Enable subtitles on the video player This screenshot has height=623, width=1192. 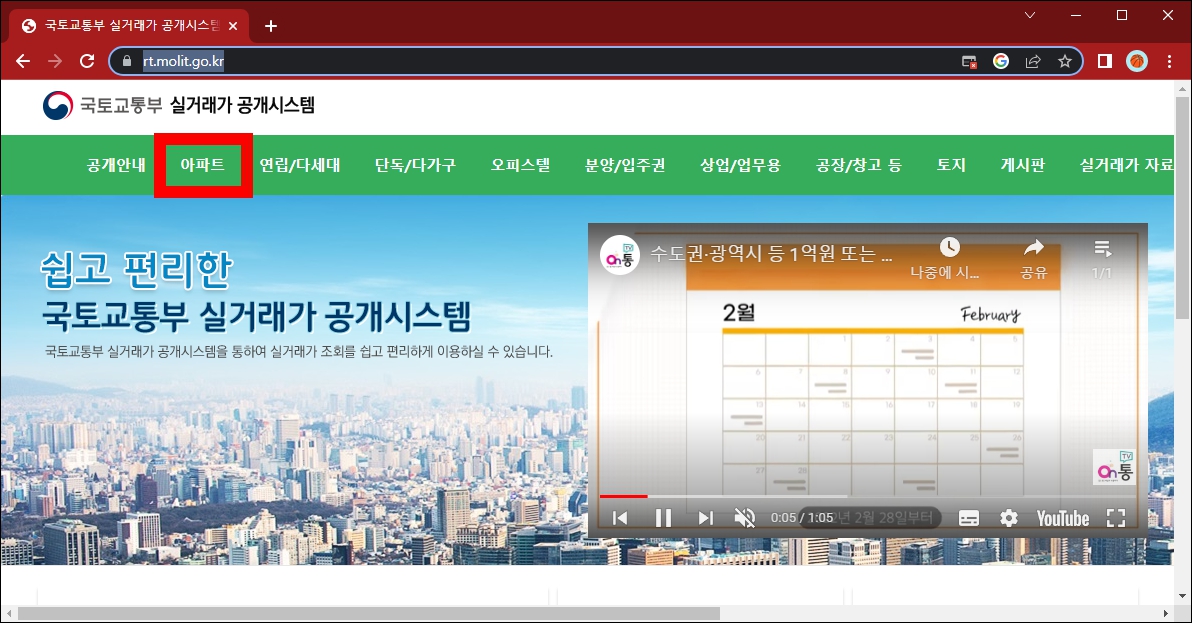(x=968, y=518)
